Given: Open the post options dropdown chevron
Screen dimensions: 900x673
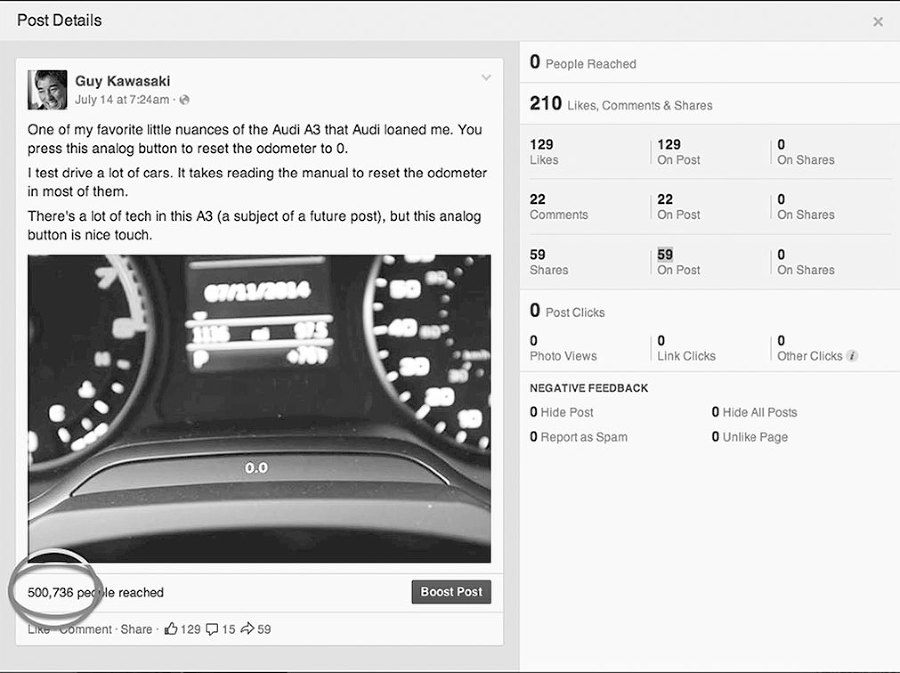Looking at the screenshot, I should click(x=486, y=78).
